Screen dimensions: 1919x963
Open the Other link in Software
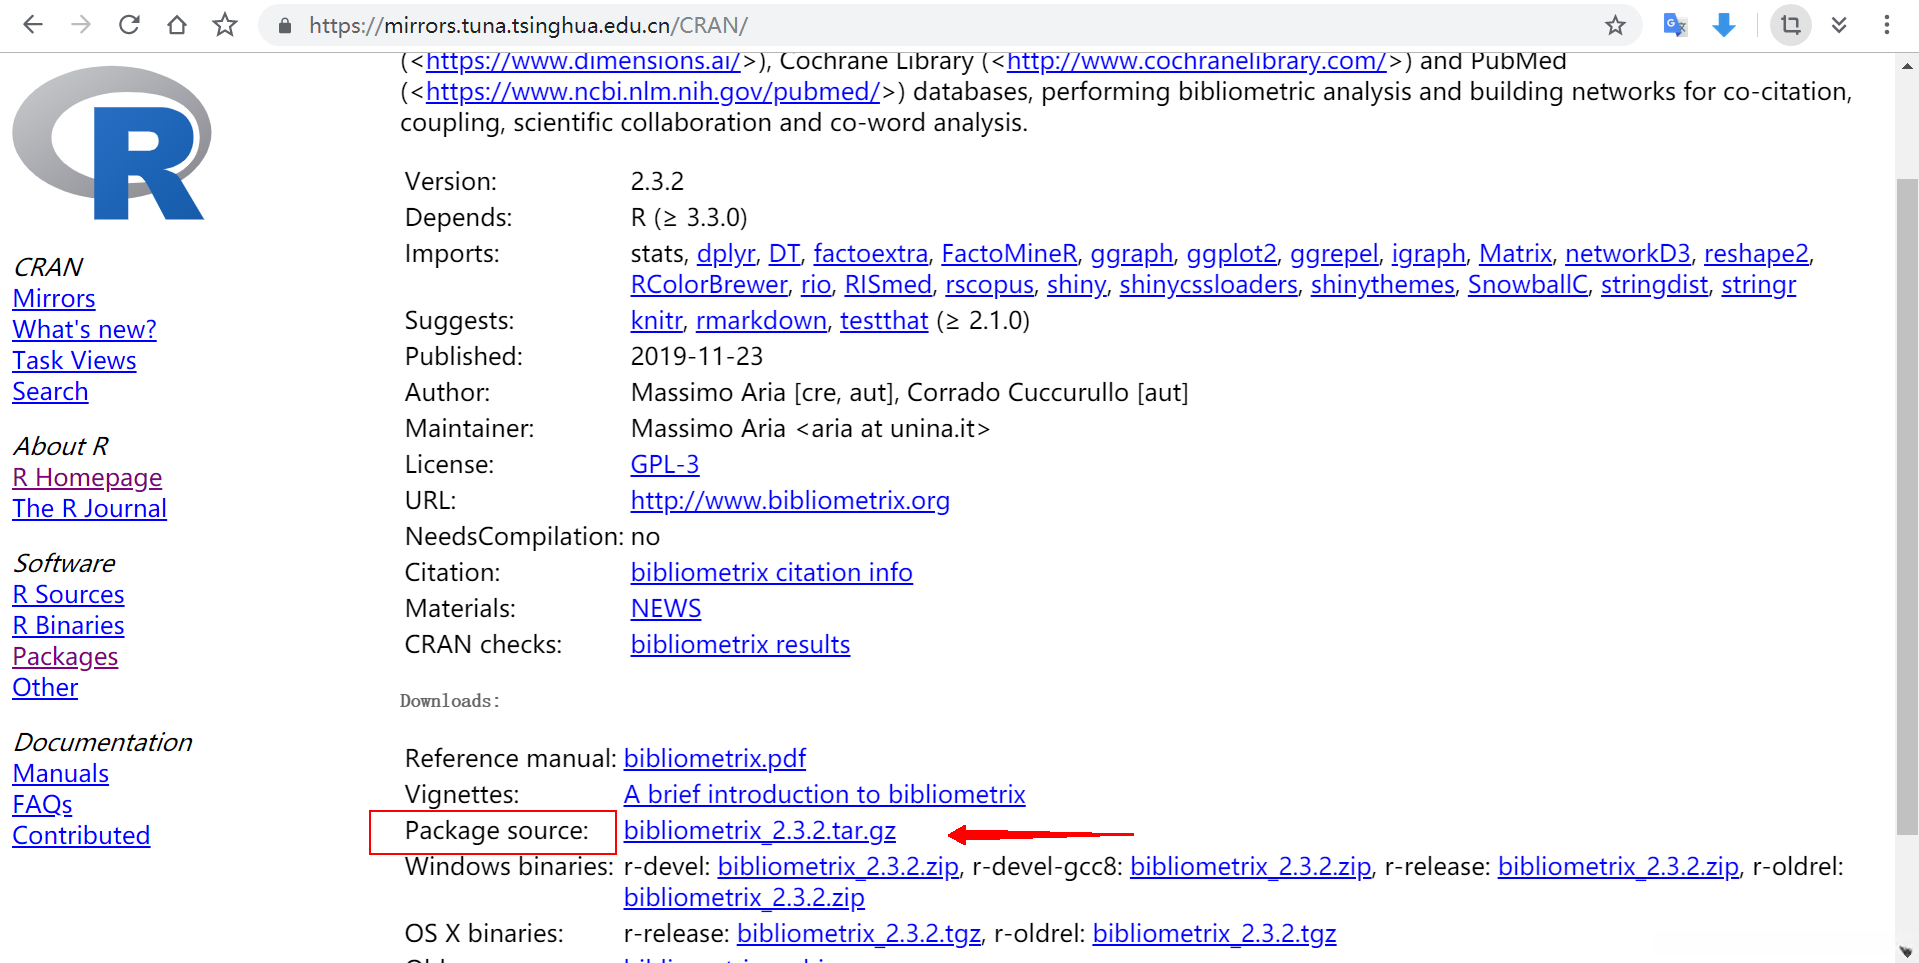[45, 688]
